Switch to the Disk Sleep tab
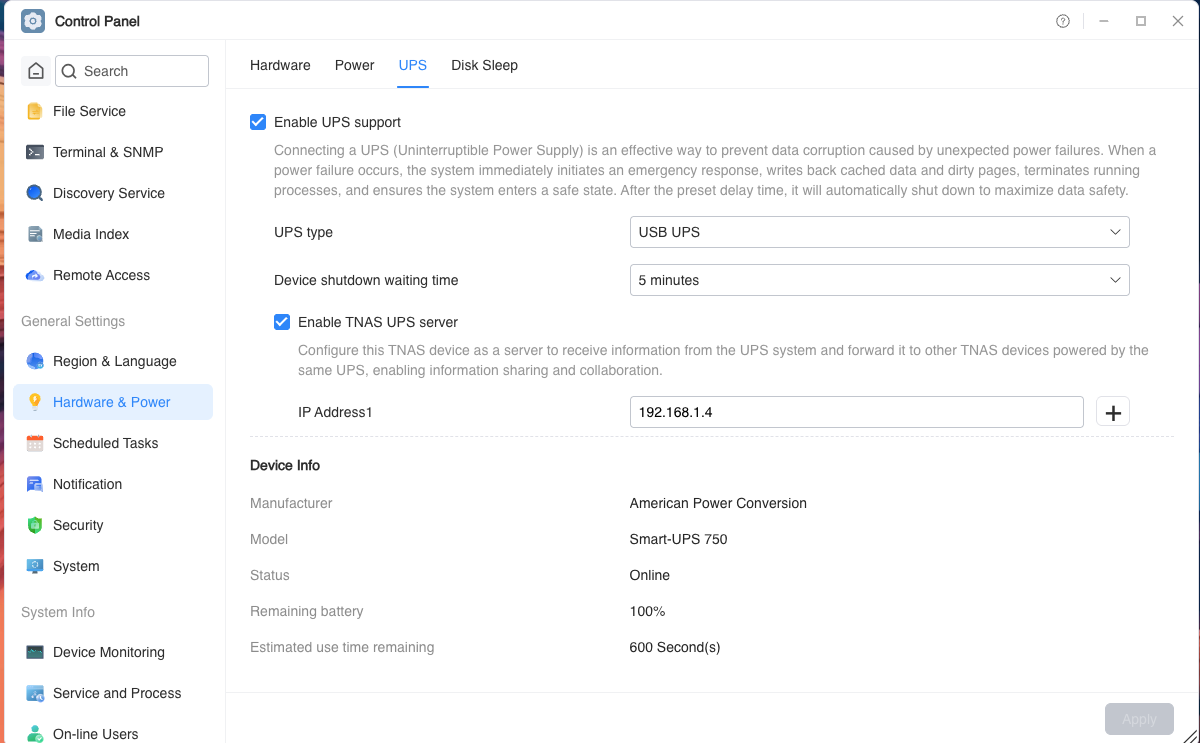 pyautogui.click(x=484, y=65)
